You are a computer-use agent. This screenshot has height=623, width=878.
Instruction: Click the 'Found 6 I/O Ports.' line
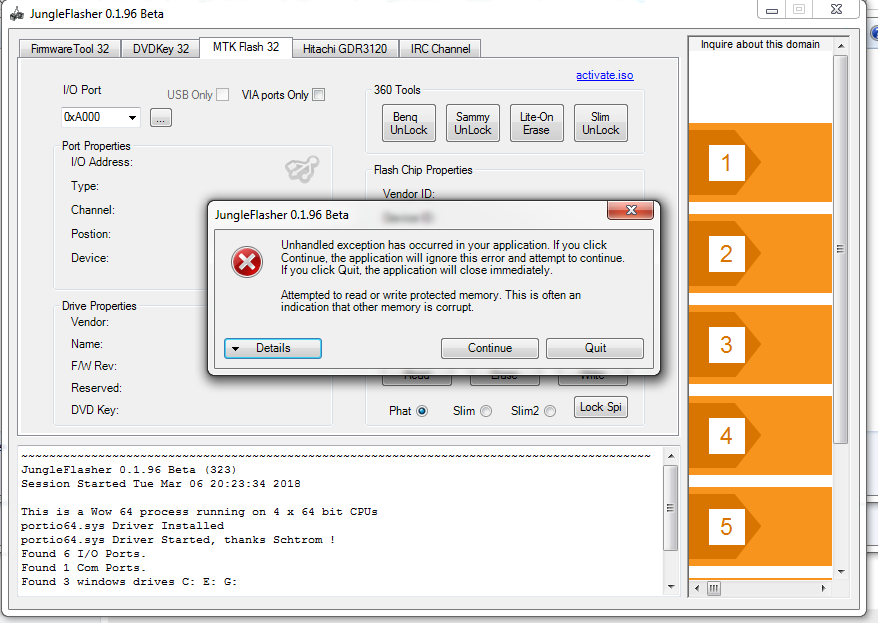pos(83,554)
